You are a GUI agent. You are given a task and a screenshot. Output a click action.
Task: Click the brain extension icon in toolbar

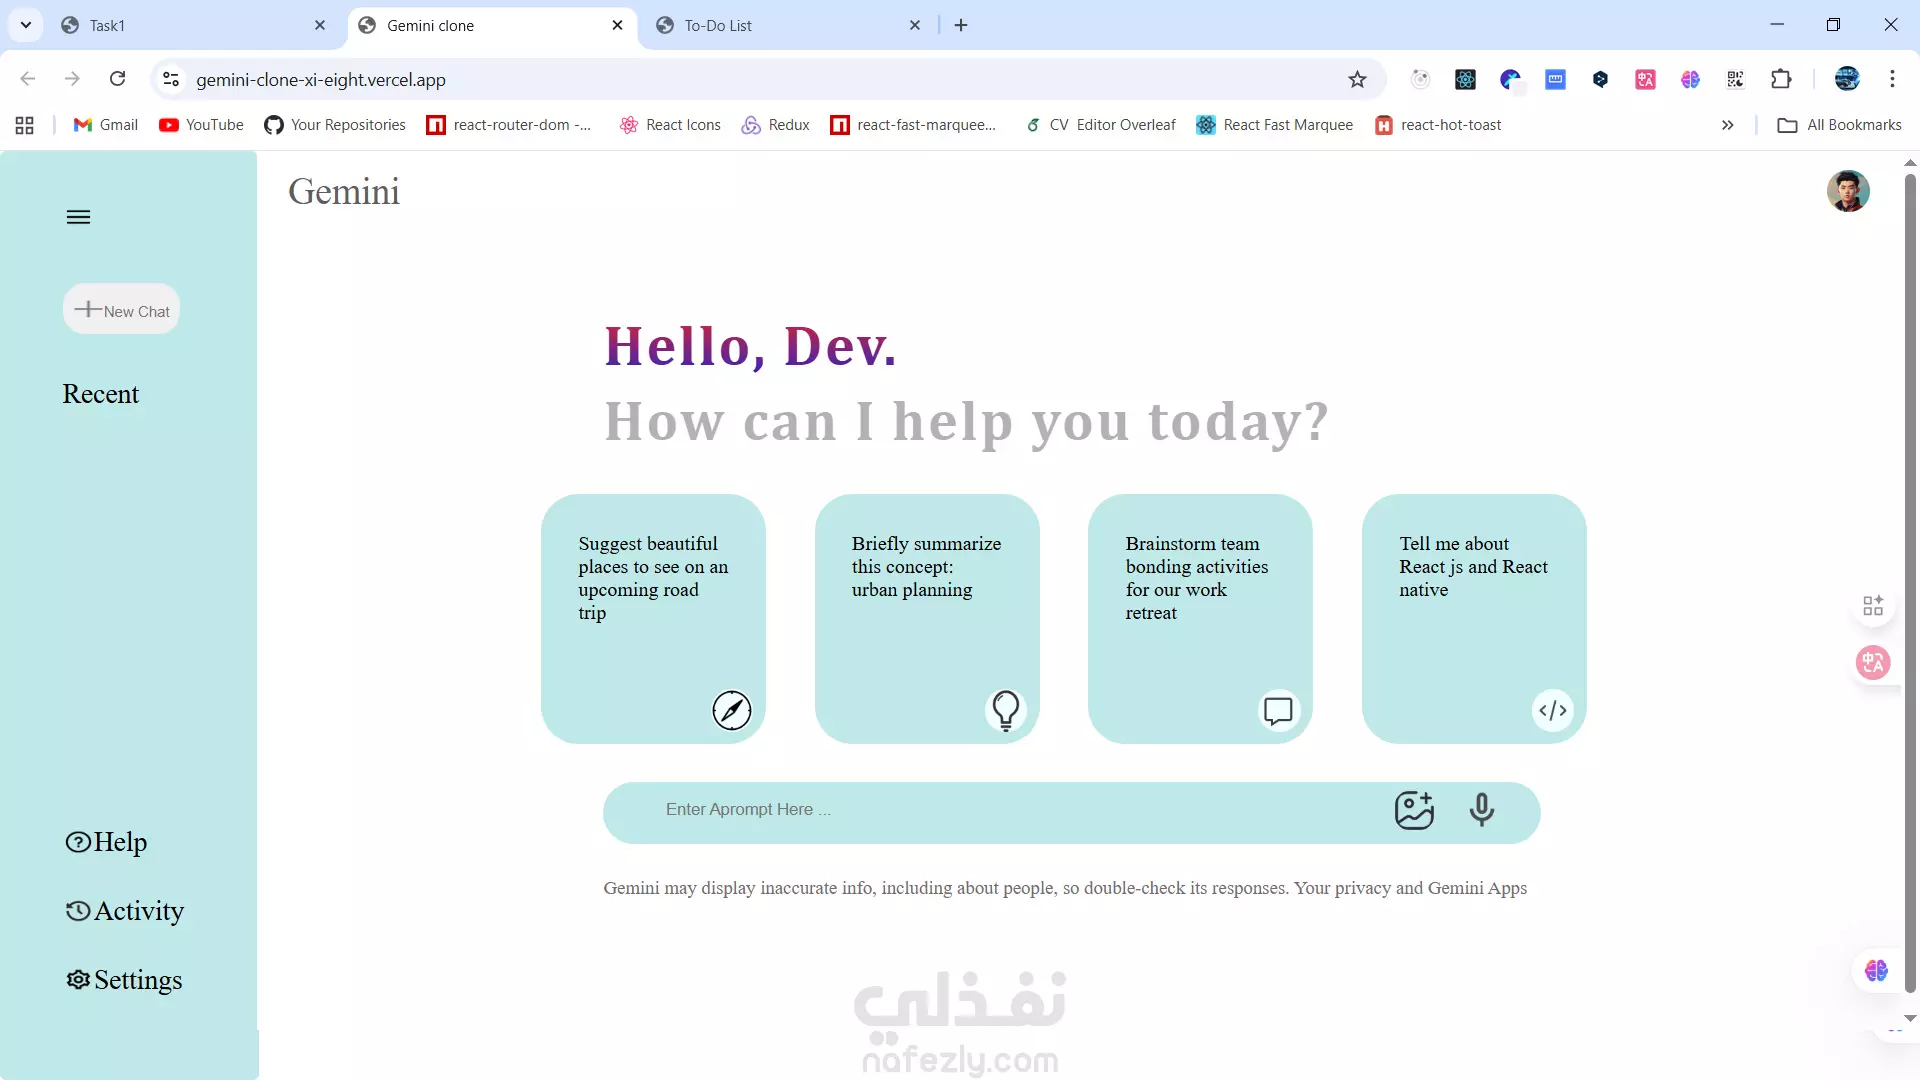(1690, 79)
